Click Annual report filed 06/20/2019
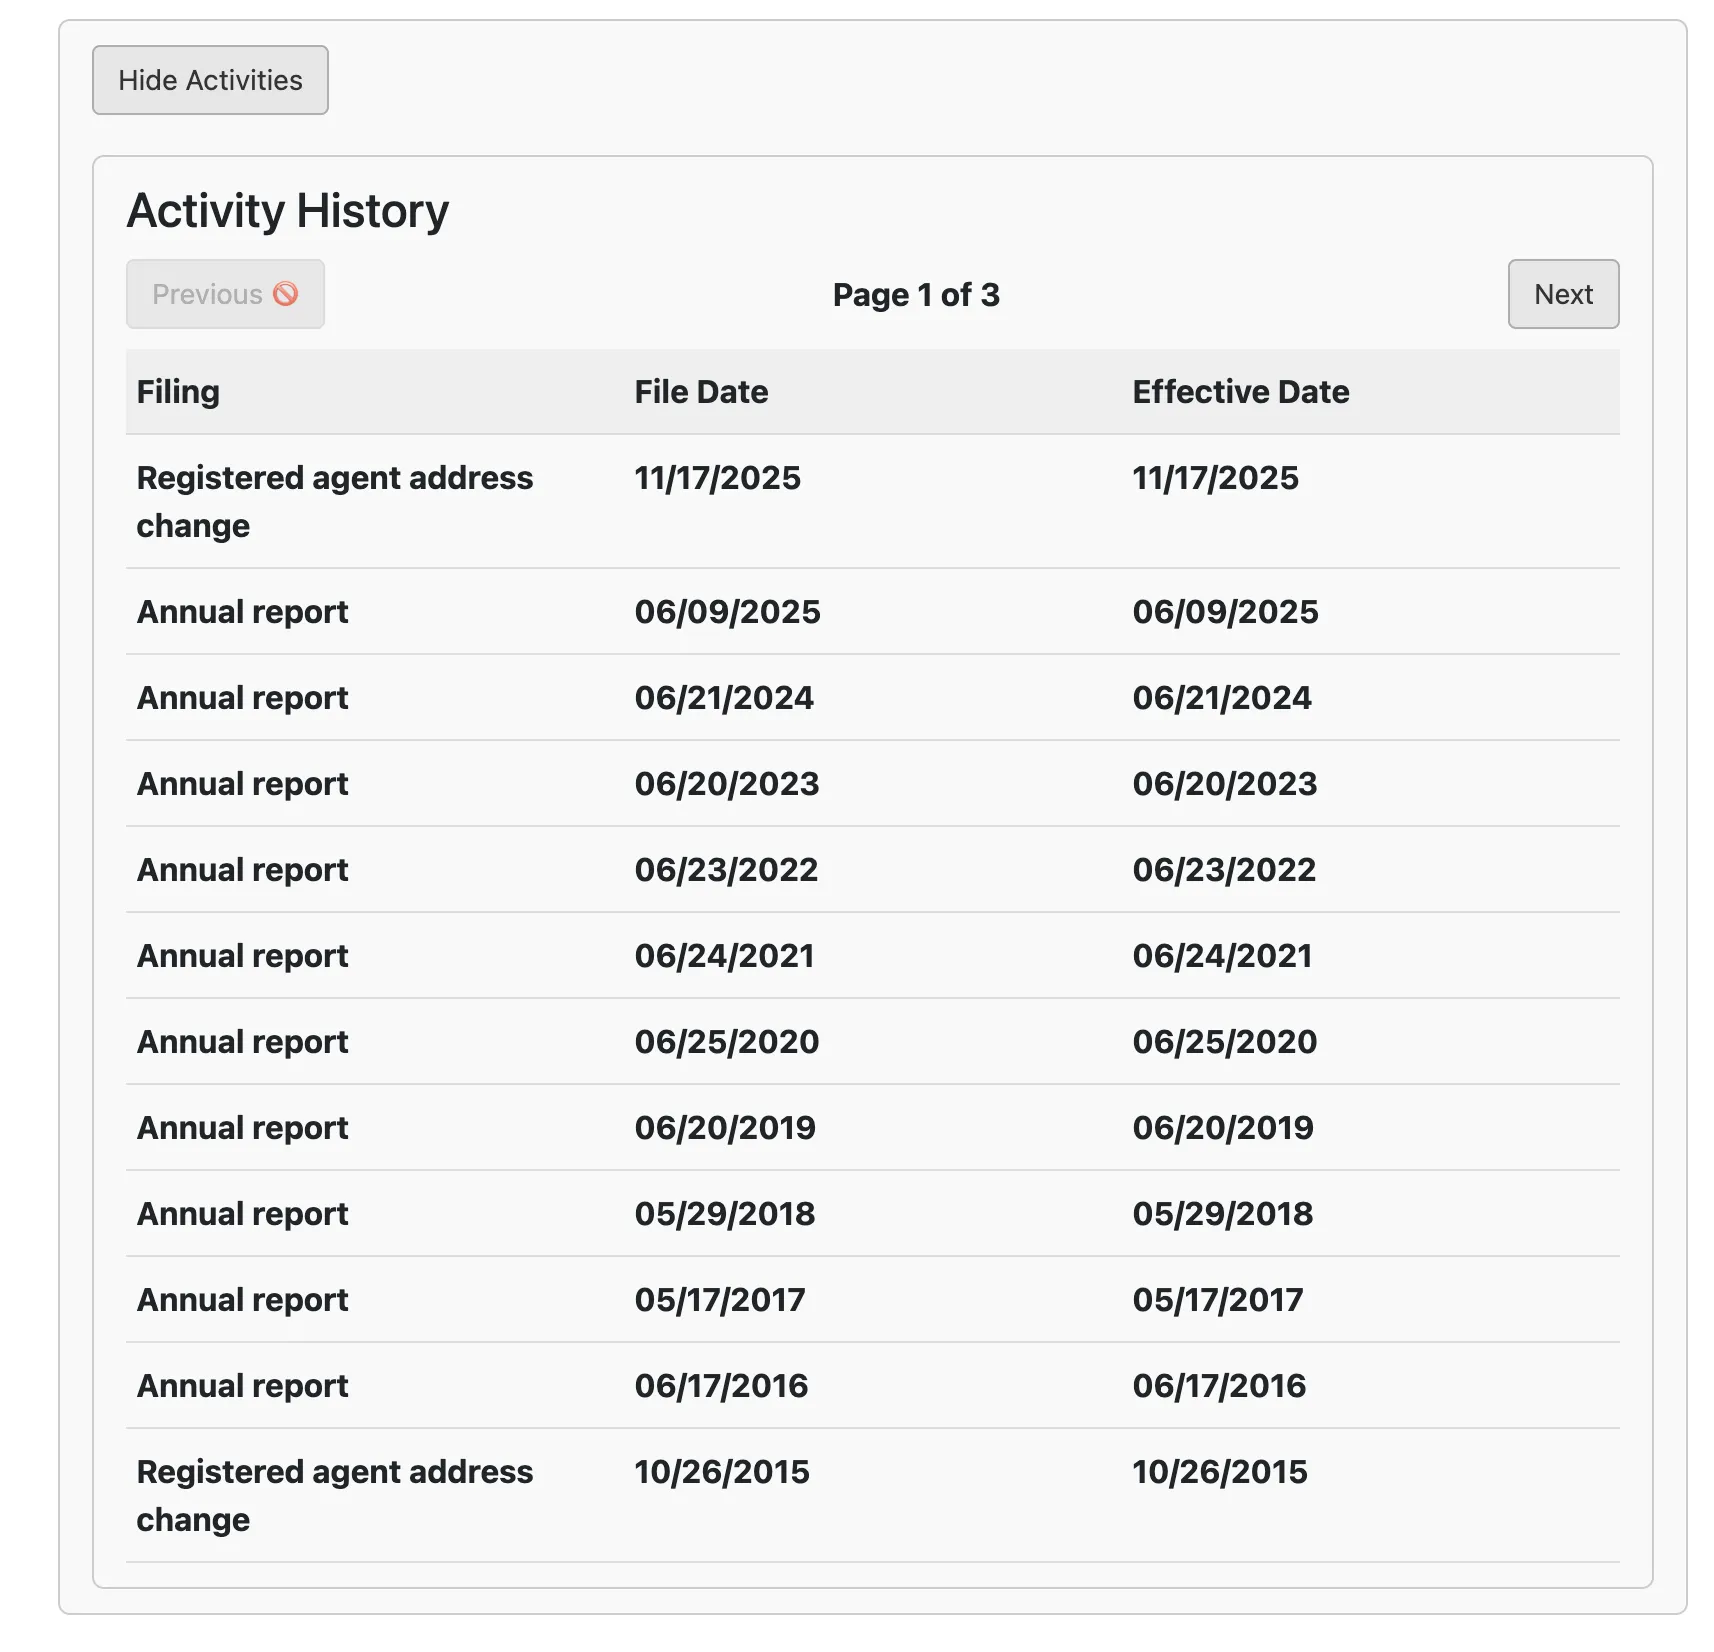Screen dimensions: 1714x1652 tap(243, 1128)
